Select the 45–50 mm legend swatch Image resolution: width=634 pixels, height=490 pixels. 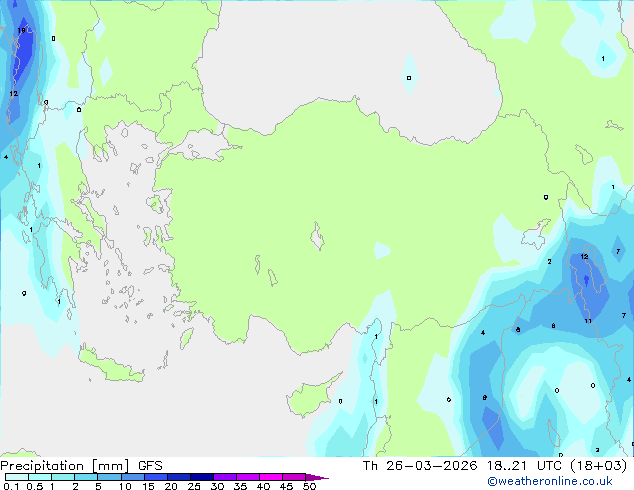click(x=294, y=477)
